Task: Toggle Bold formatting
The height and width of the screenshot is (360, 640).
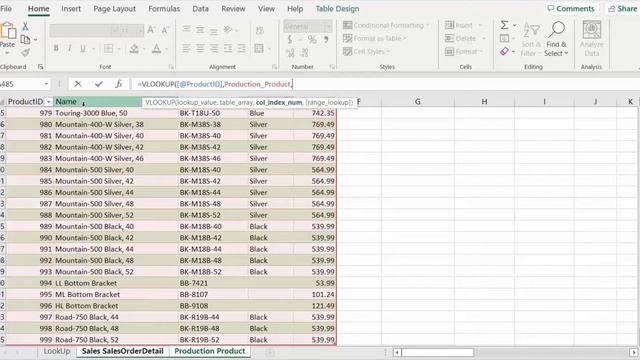Action: pos(56,49)
